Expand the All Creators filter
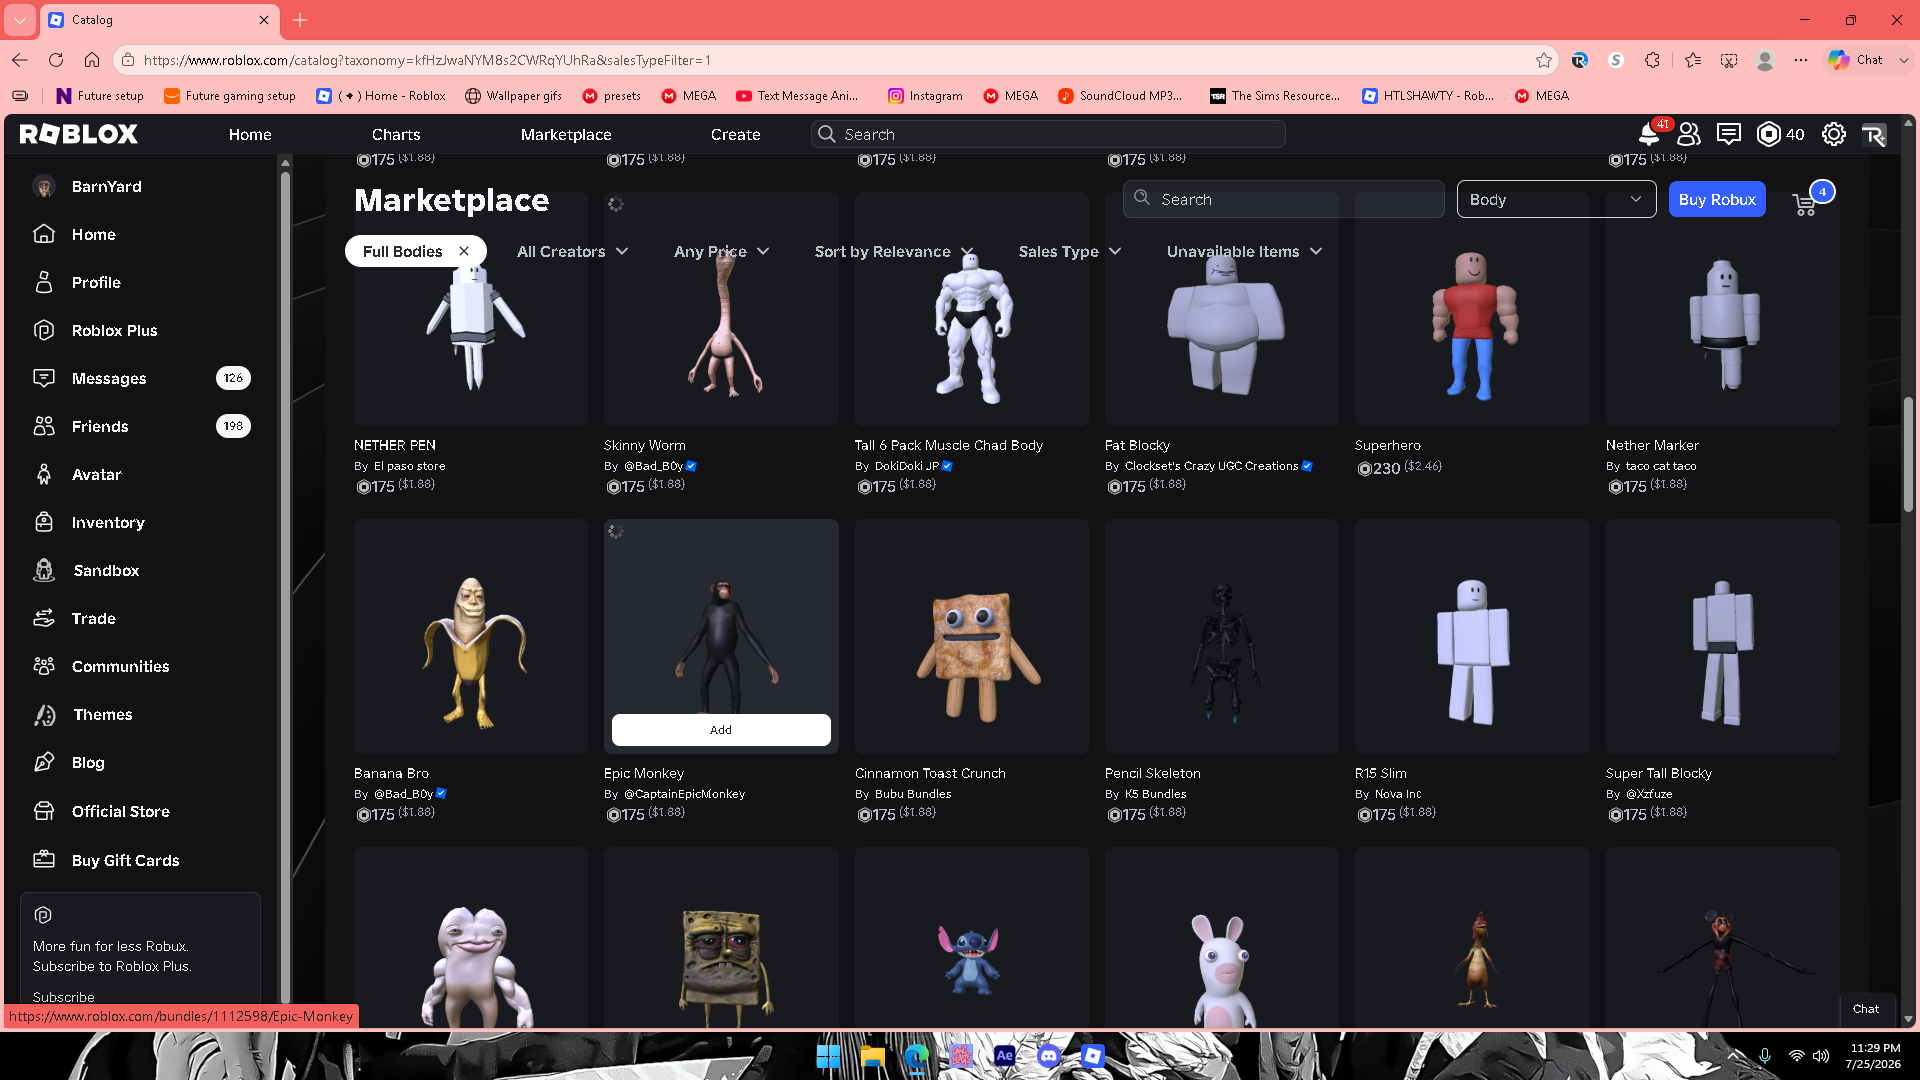 (x=573, y=252)
